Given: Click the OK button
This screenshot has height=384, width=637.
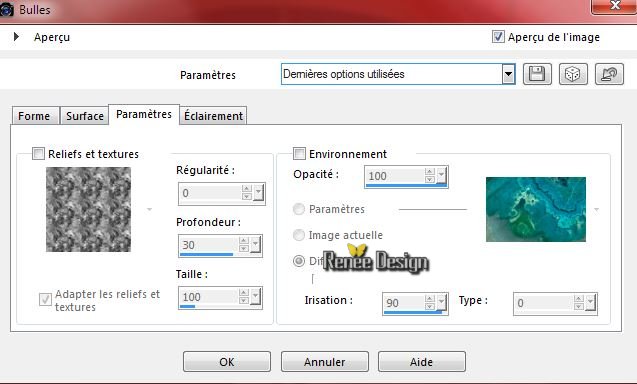Looking at the screenshot, I should pyautogui.click(x=227, y=362).
